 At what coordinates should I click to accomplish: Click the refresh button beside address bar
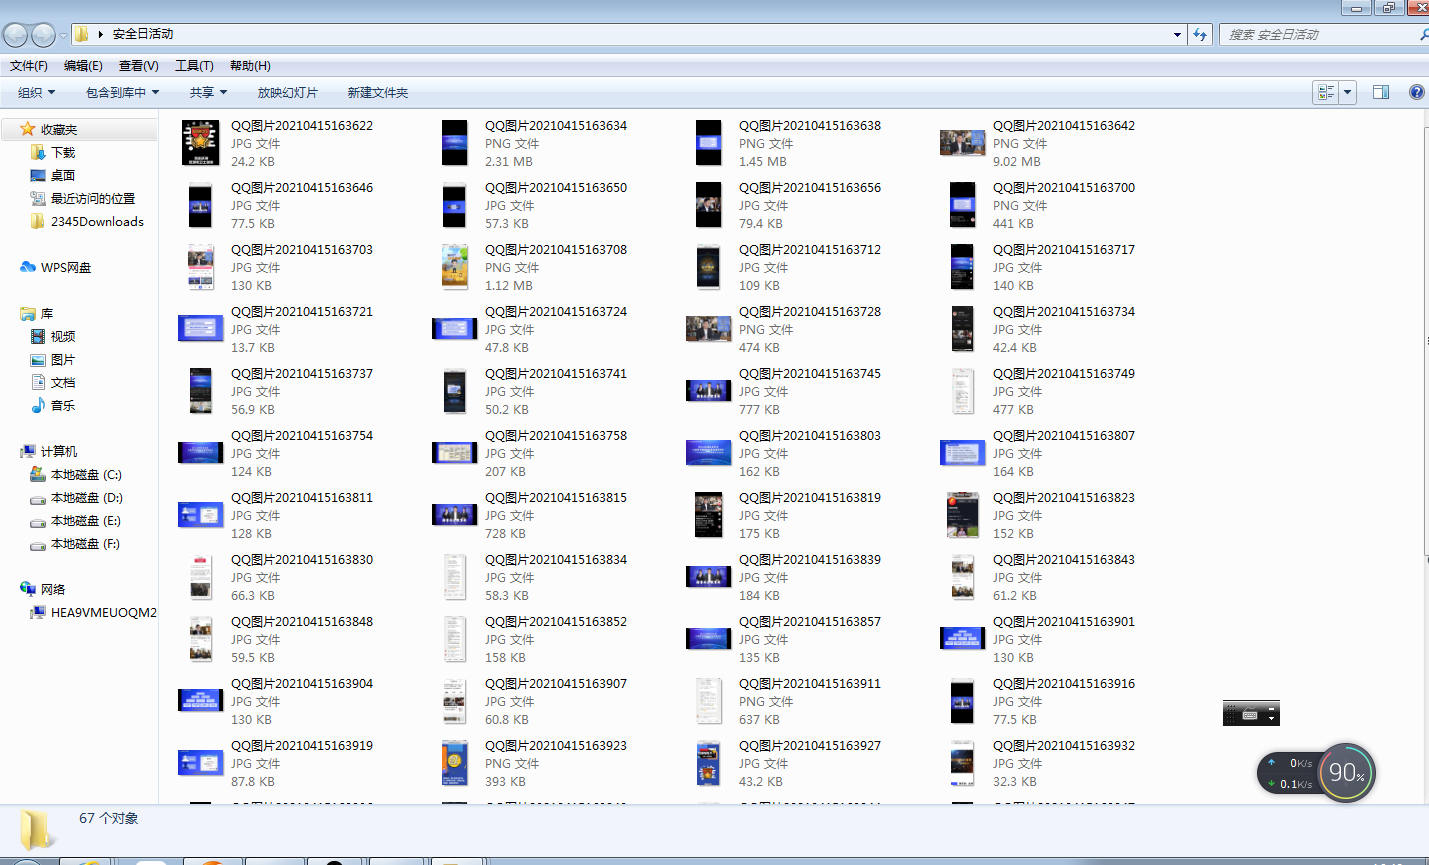coord(1201,35)
